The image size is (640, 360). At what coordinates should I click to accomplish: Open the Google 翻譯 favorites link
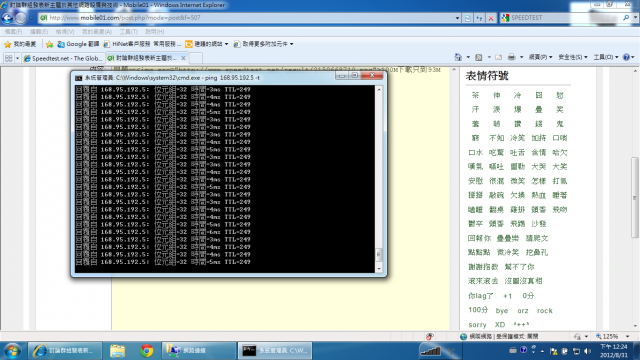tap(78, 44)
